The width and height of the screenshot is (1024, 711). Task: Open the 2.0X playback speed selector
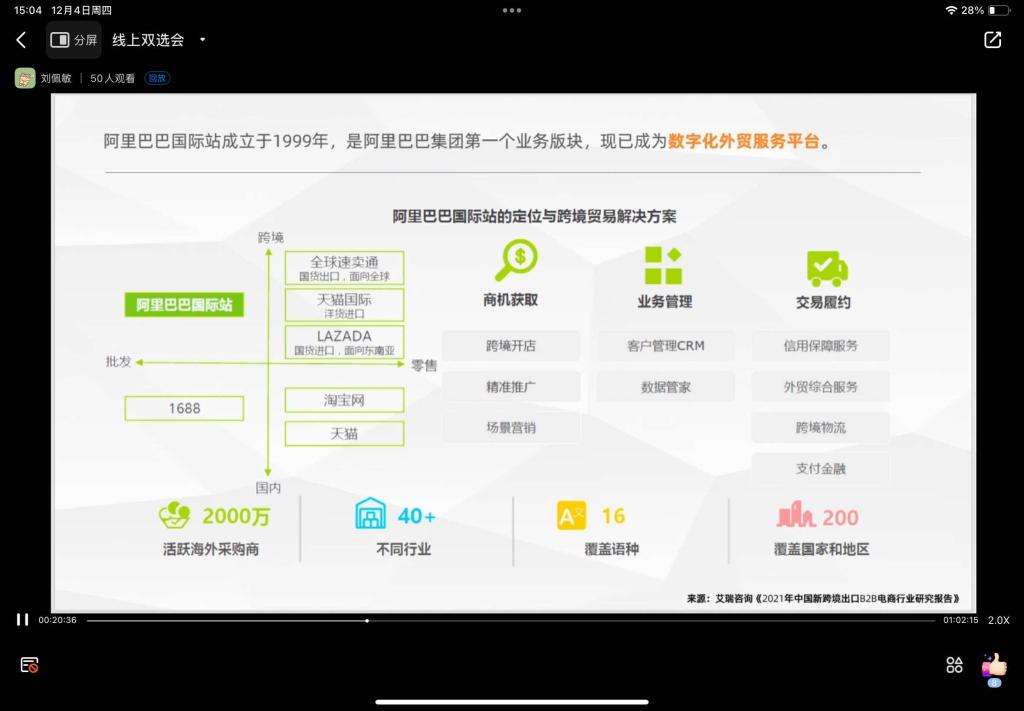coord(998,620)
